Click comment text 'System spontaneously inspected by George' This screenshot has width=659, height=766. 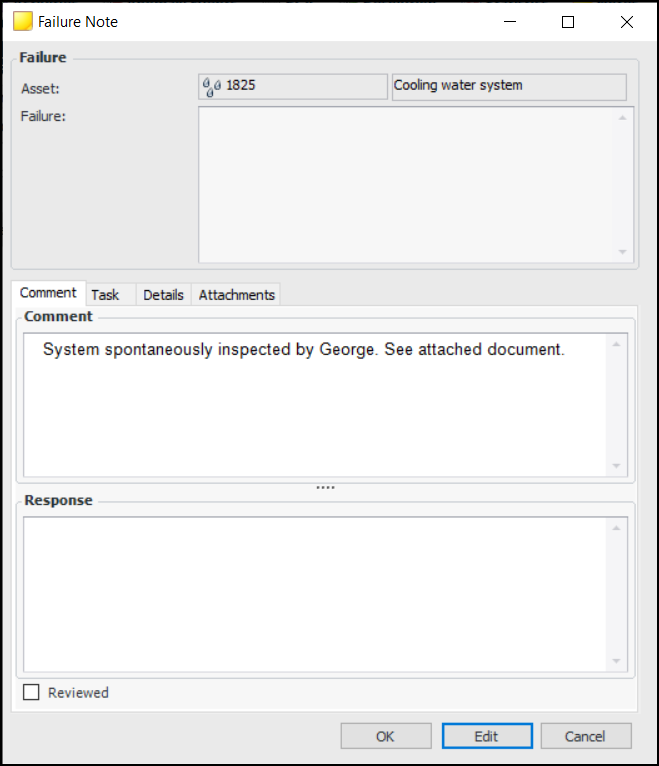tap(209, 350)
